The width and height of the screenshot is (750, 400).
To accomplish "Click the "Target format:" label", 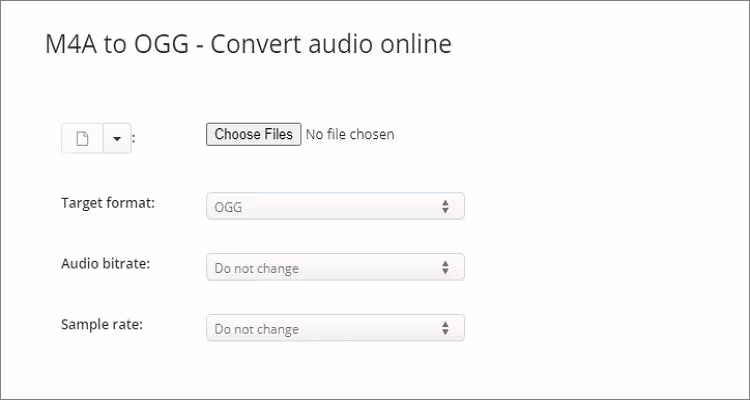I will pos(108,203).
